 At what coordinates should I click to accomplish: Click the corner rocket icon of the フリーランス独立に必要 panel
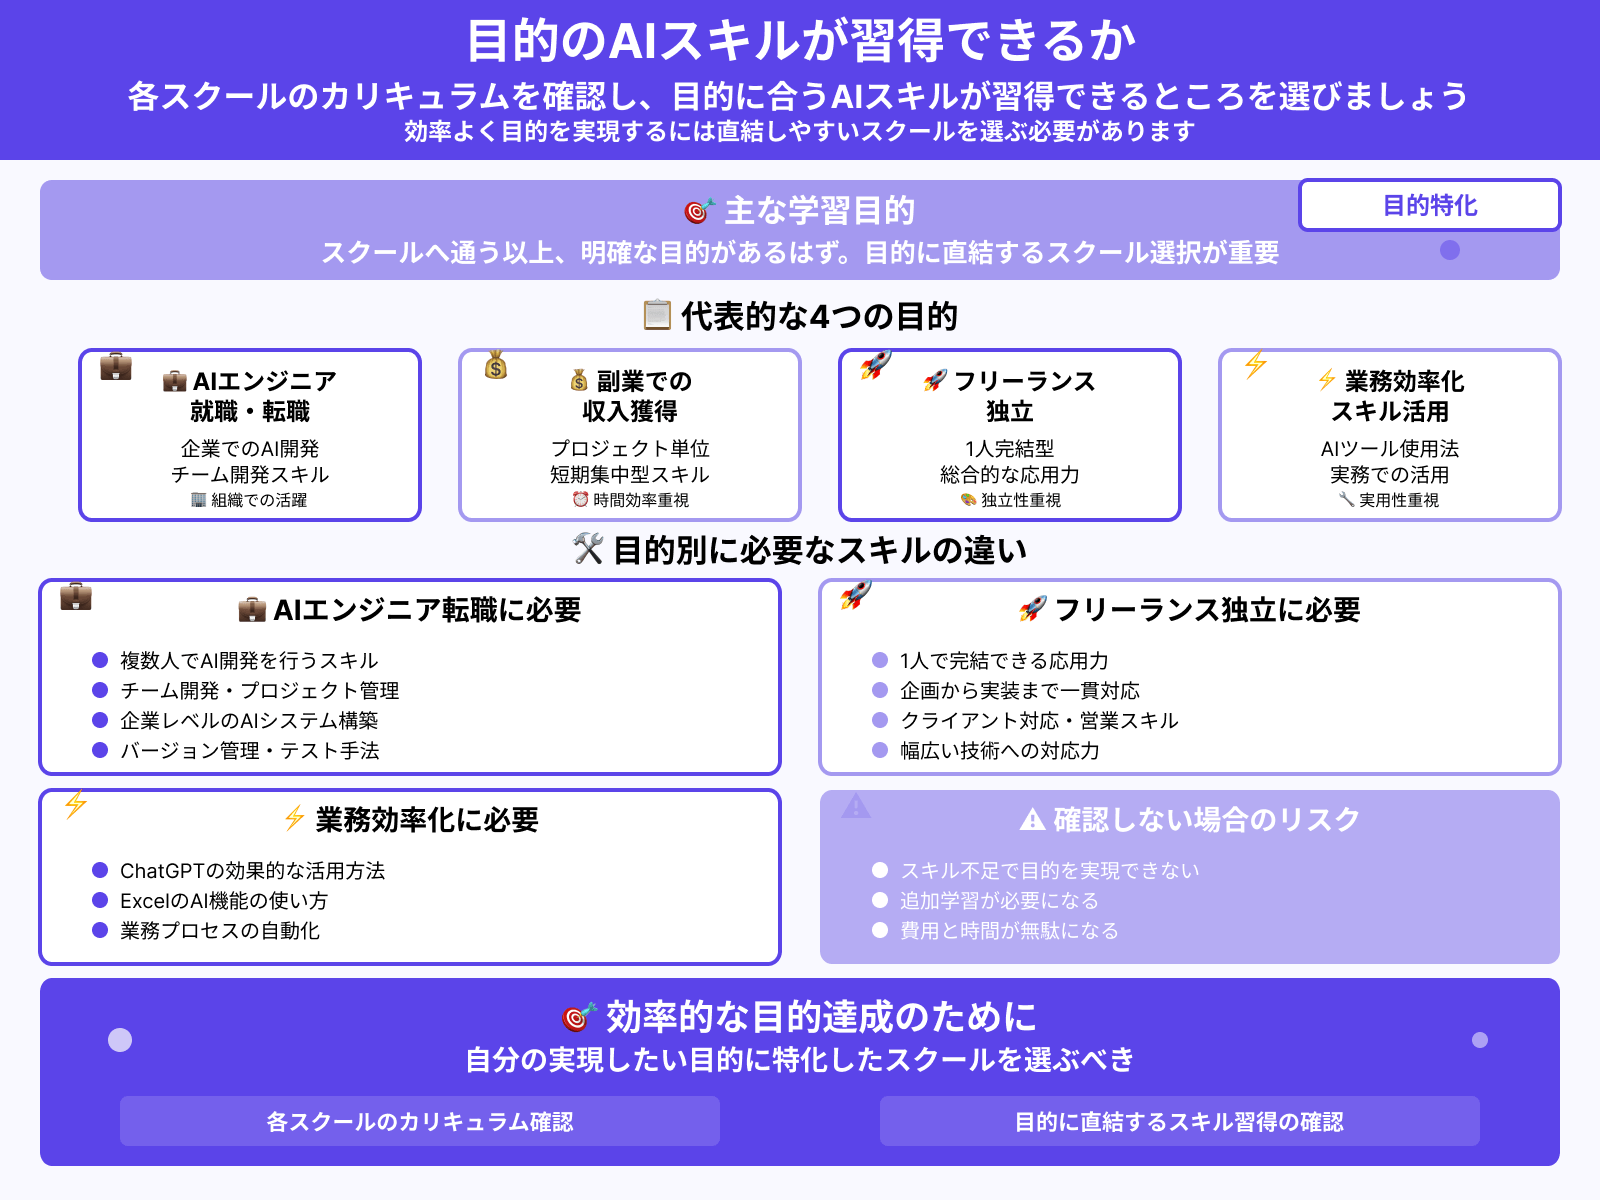856,597
